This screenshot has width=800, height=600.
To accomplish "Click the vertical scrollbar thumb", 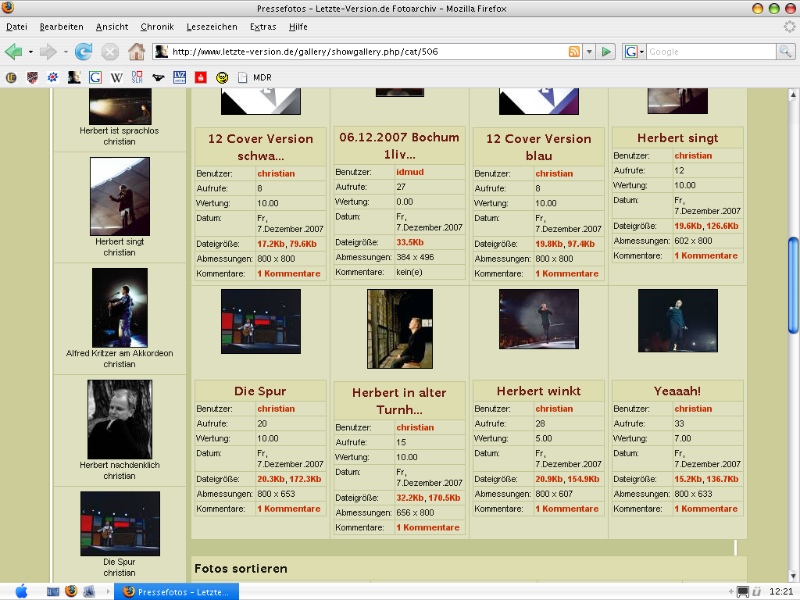I will tap(793, 284).
